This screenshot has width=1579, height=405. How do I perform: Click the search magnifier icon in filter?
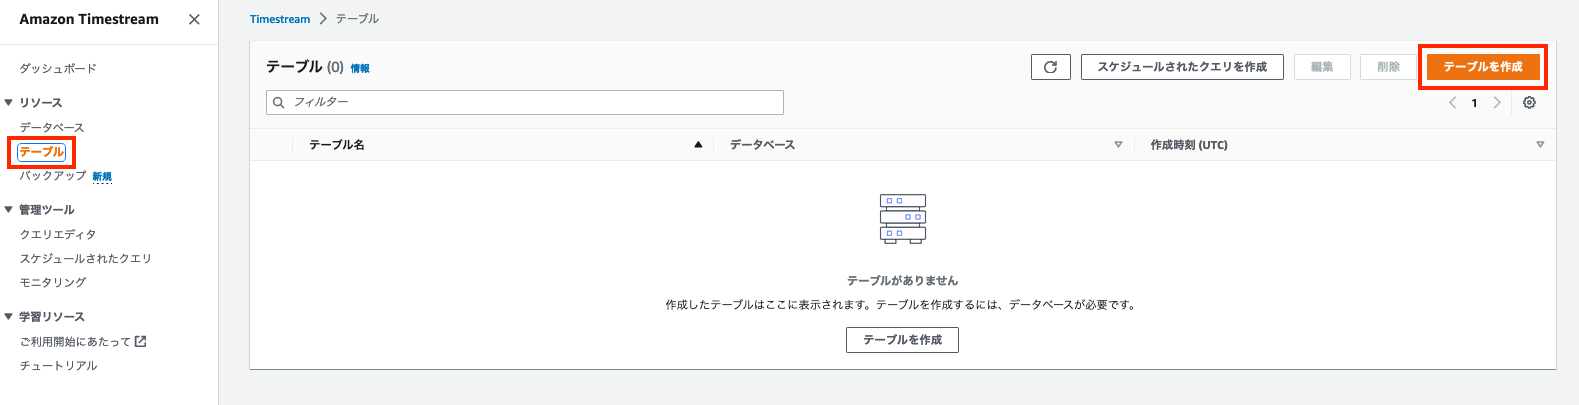click(279, 103)
